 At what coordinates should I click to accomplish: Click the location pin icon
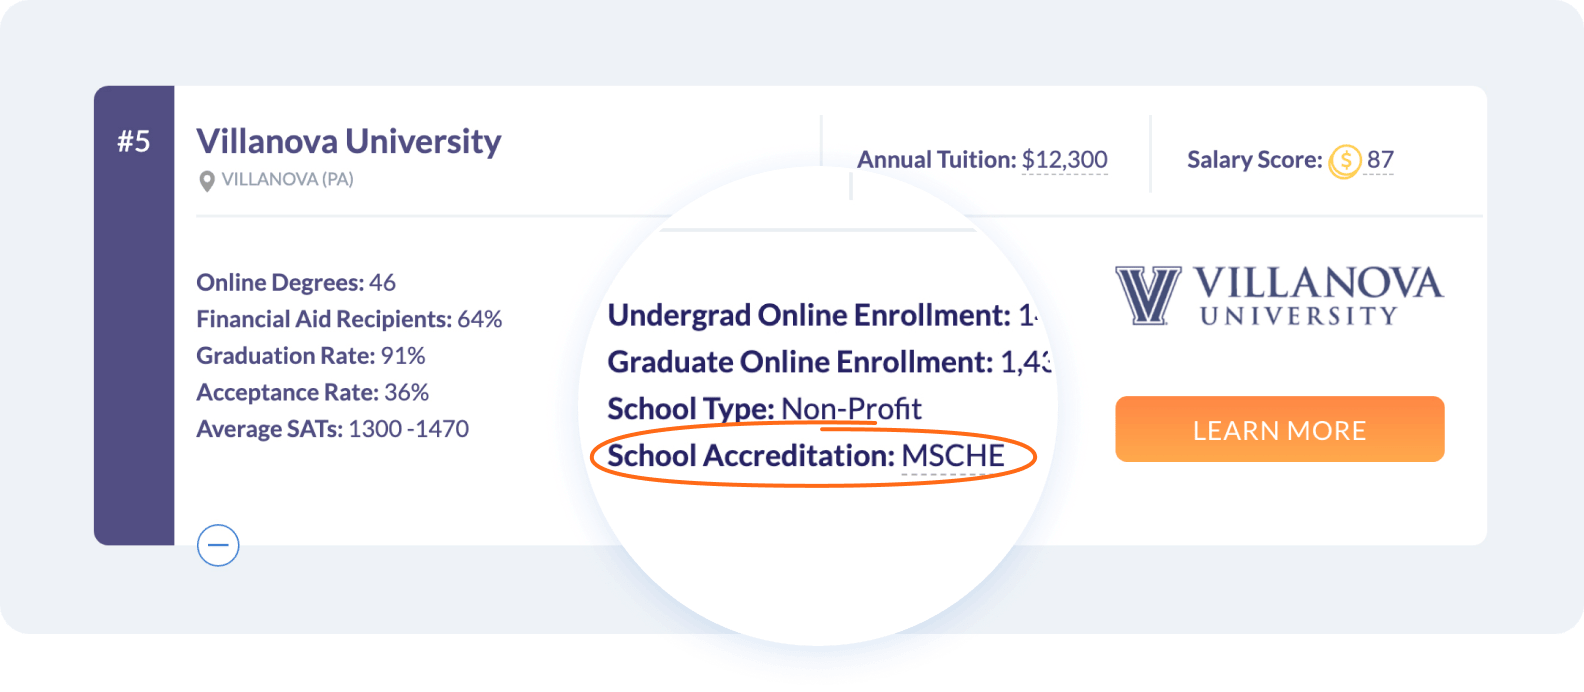tap(207, 181)
